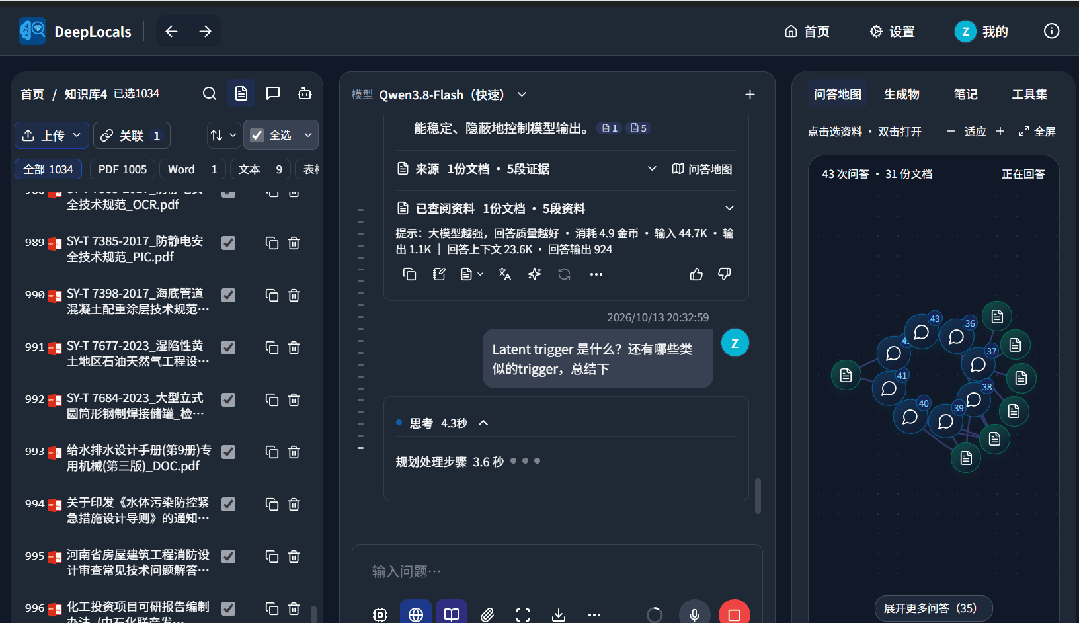
Task: Click the download icon in the input toolbar
Action: pos(558,614)
